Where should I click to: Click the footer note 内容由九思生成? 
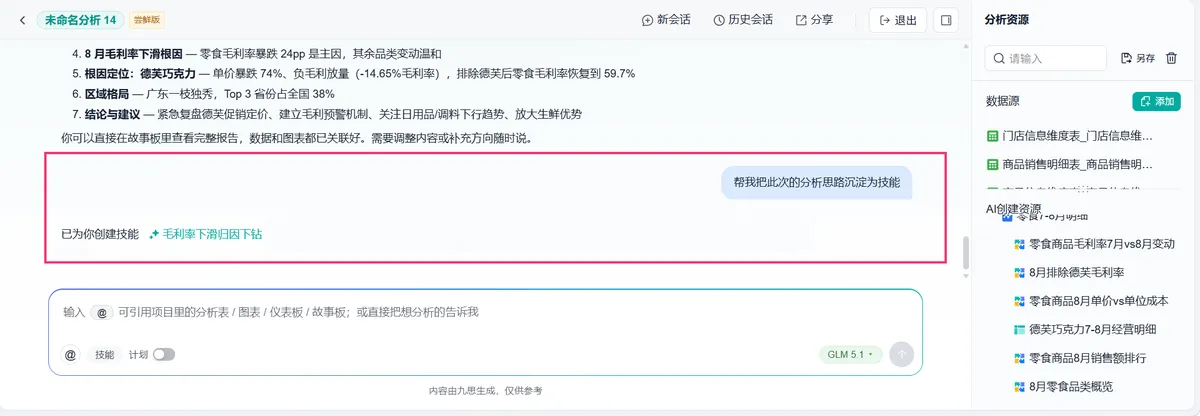pyautogui.click(x=485, y=390)
